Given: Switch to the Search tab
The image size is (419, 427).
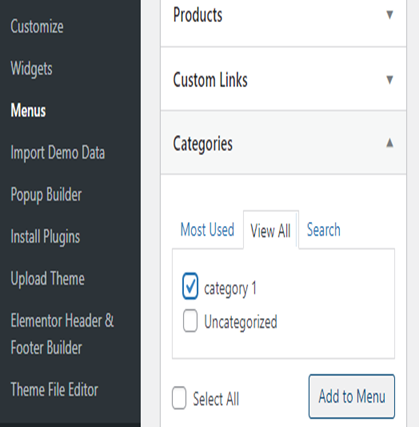Looking at the screenshot, I should point(323,230).
